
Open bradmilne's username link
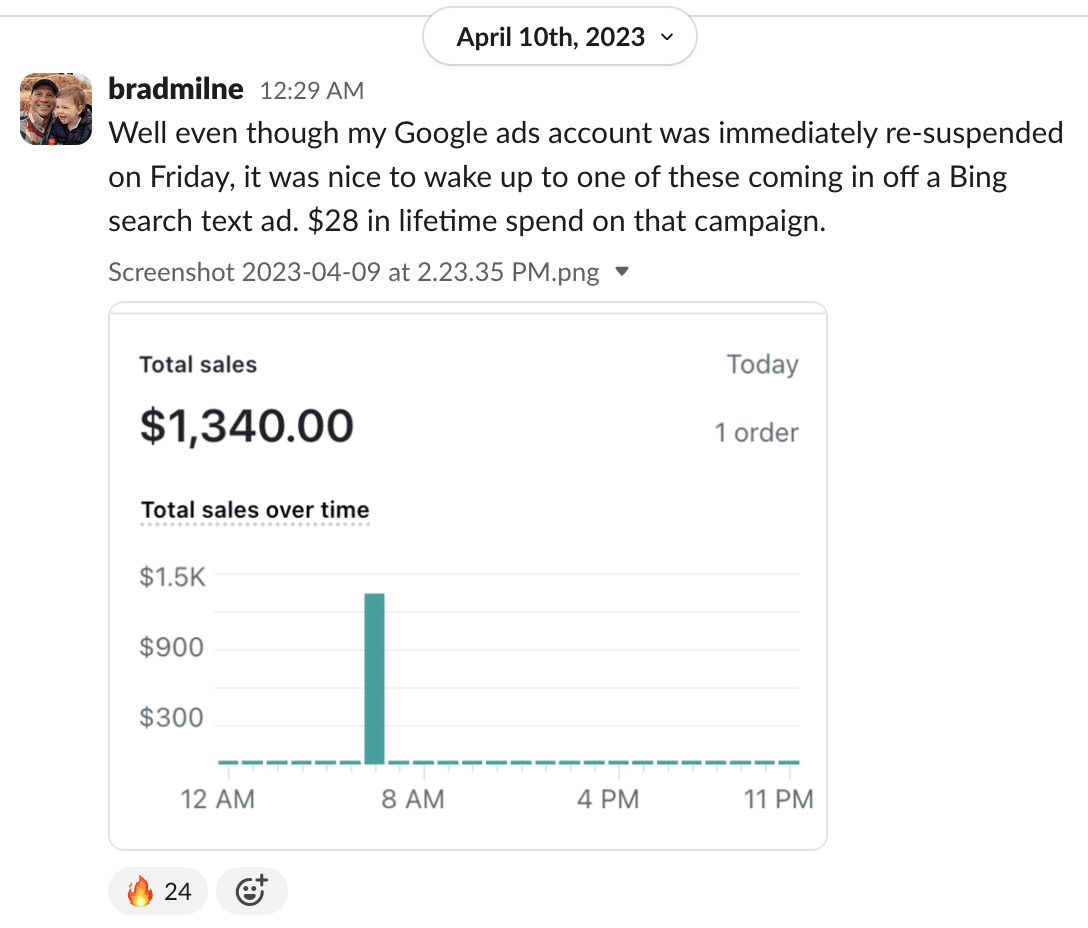pyautogui.click(x=175, y=89)
